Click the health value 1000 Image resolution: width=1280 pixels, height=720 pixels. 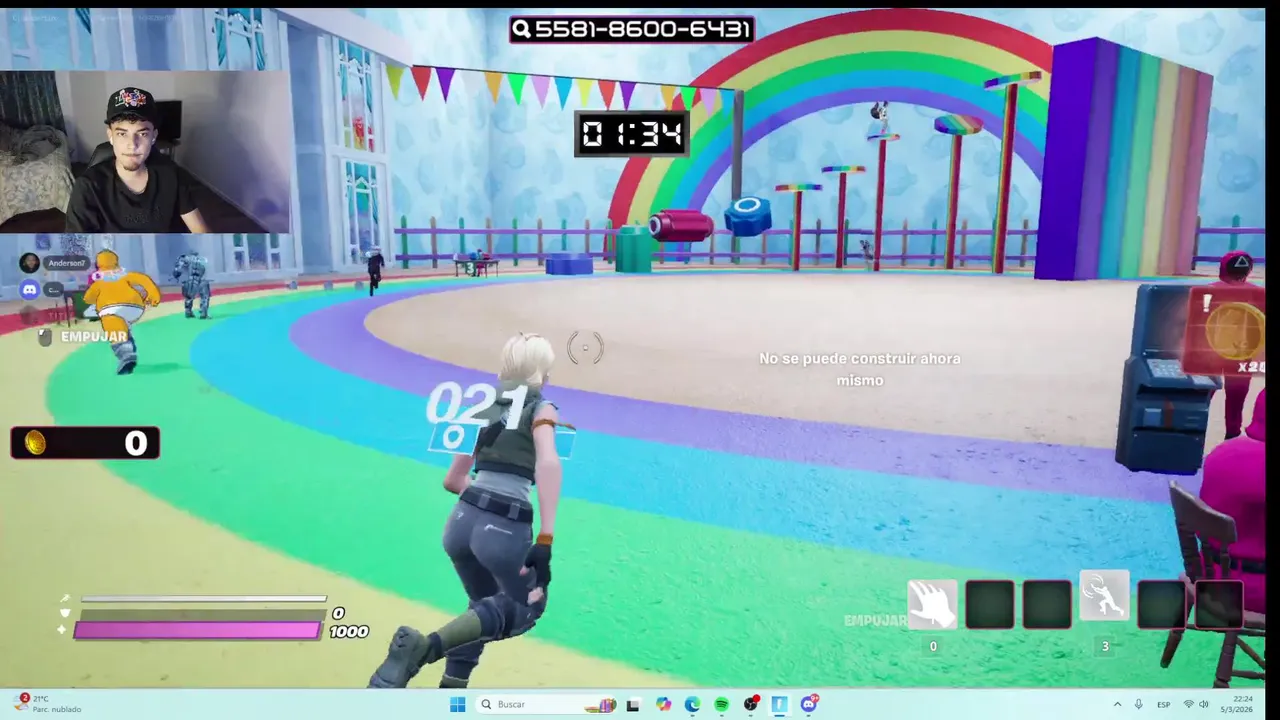point(349,632)
